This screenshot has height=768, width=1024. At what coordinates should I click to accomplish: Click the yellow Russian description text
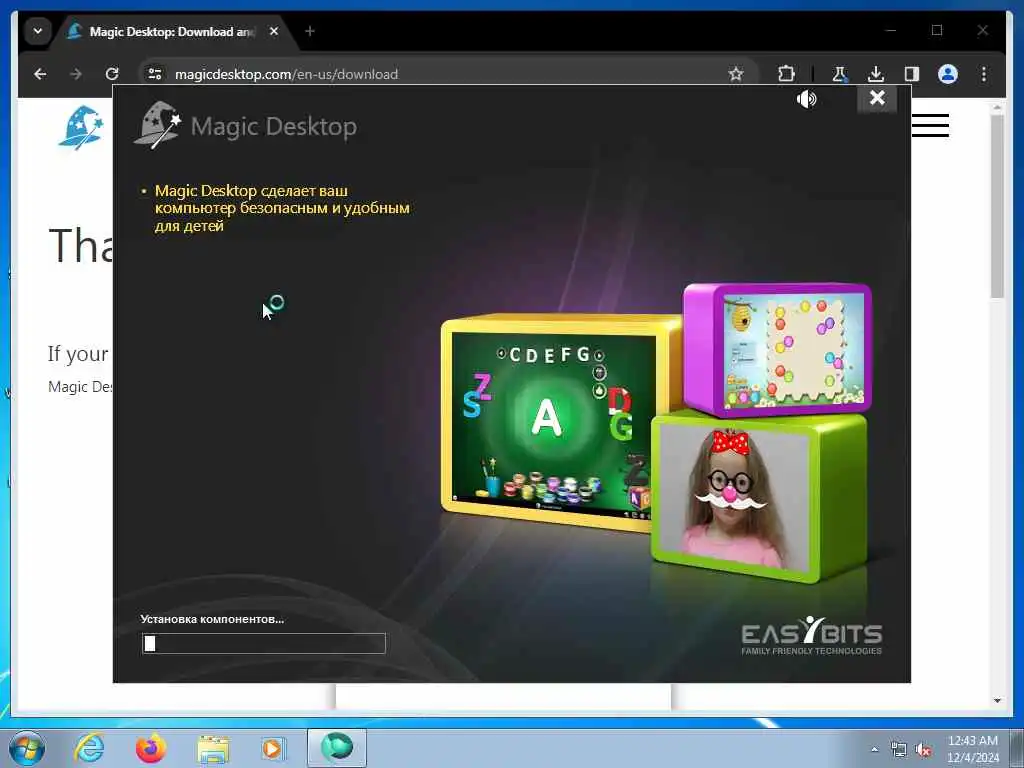[282, 208]
